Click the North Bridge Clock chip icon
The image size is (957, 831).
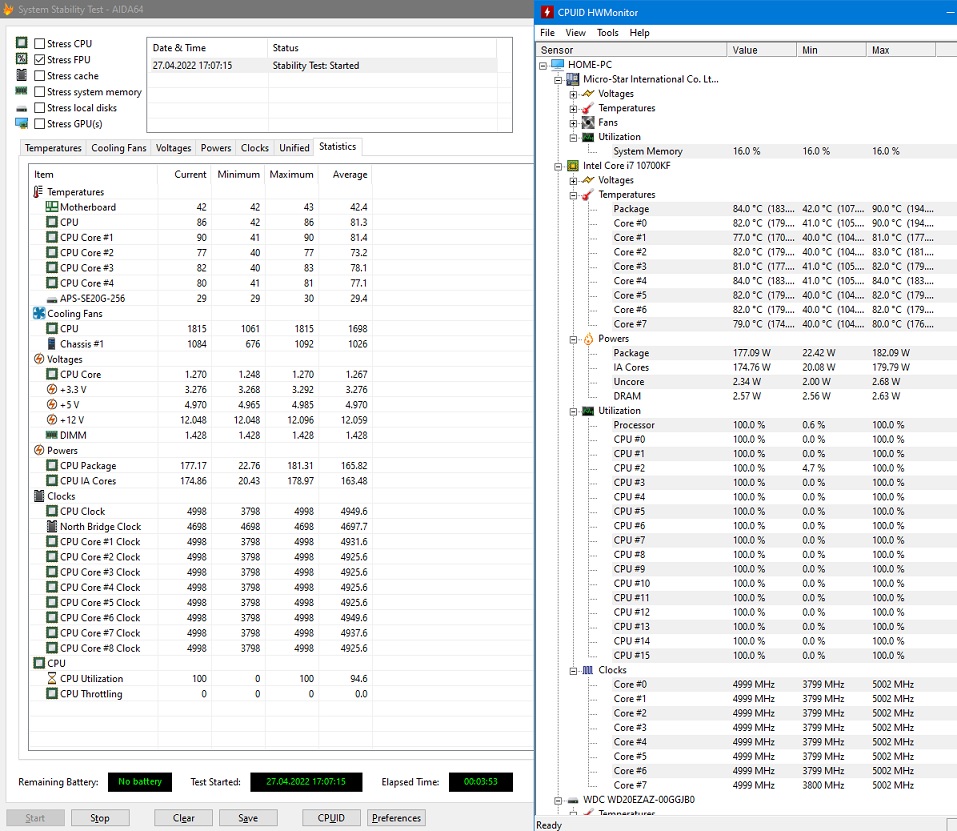click(x=52, y=527)
